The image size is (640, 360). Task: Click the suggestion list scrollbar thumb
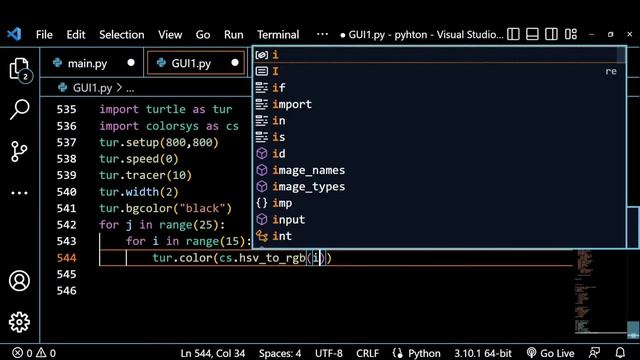621,55
